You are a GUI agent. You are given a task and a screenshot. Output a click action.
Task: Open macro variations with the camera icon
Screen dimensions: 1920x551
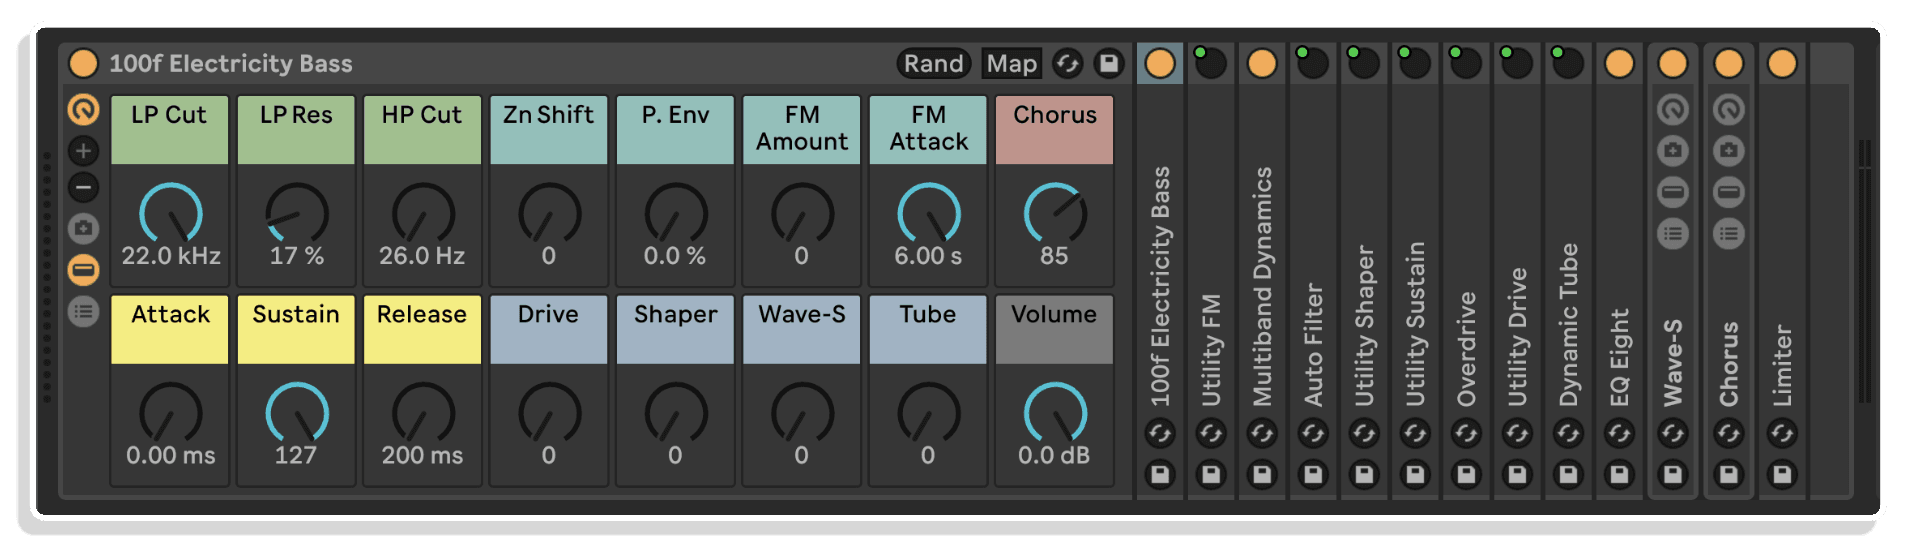pyautogui.click(x=83, y=229)
